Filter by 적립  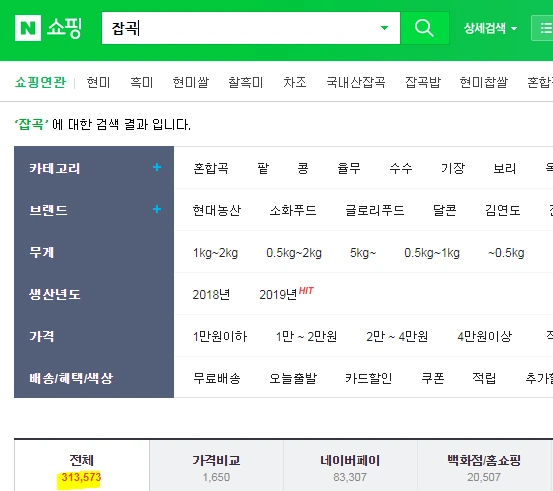(x=484, y=378)
